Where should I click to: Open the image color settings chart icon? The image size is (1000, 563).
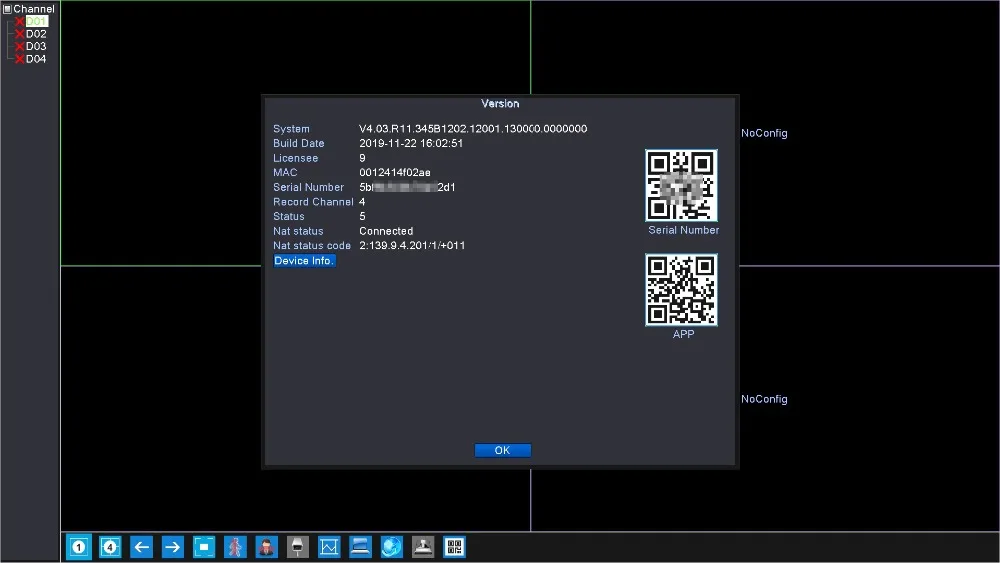tap(329, 547)
